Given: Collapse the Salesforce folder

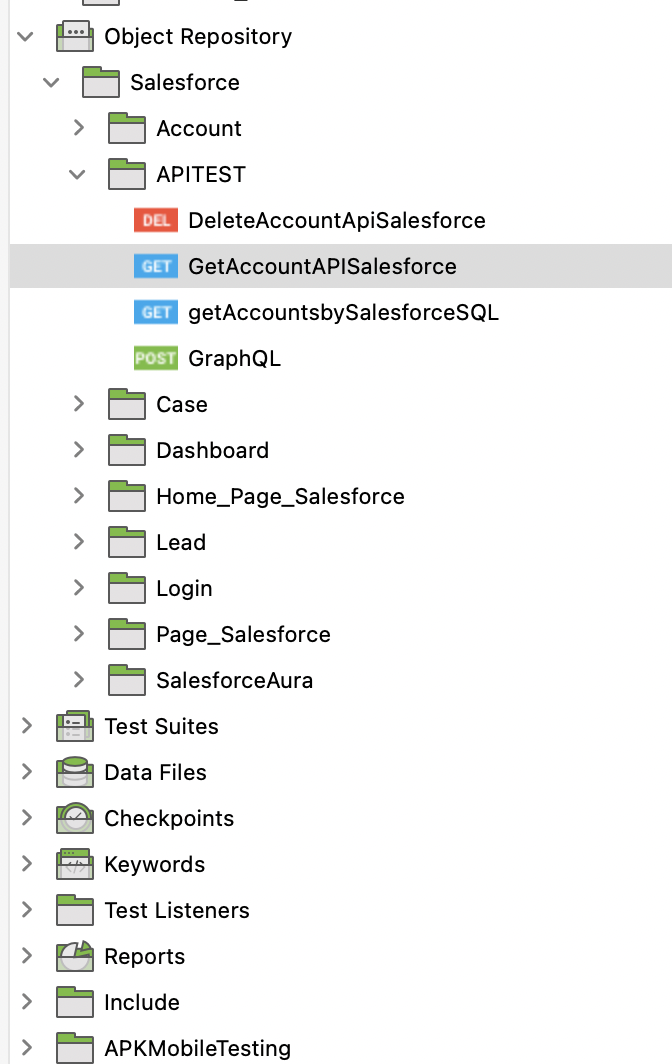Looking at the screenshot, I should tap(52, 82).
